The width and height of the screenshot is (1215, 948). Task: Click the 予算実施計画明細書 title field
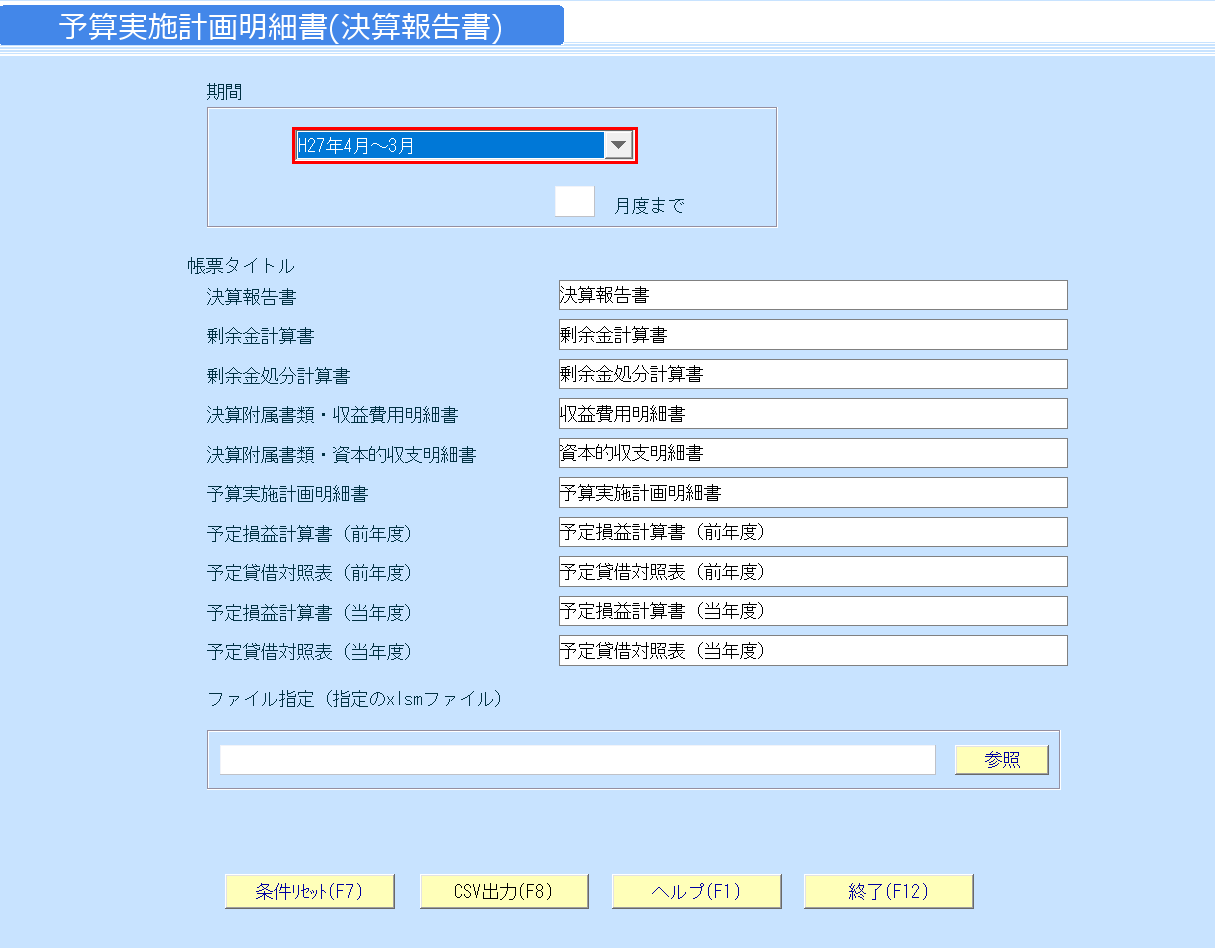point(810,492)
